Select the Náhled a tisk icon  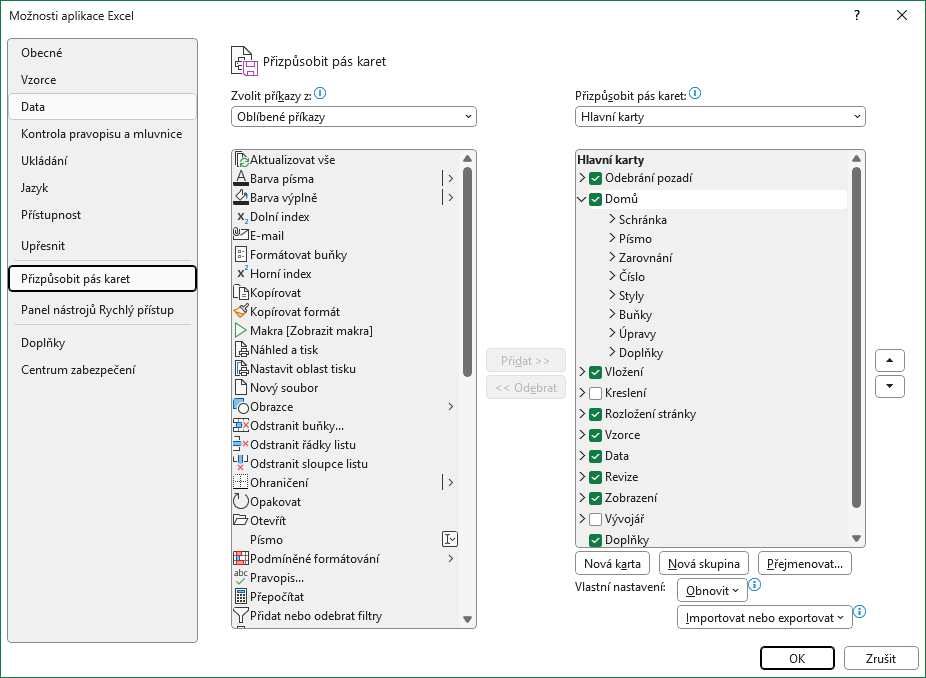240,350
